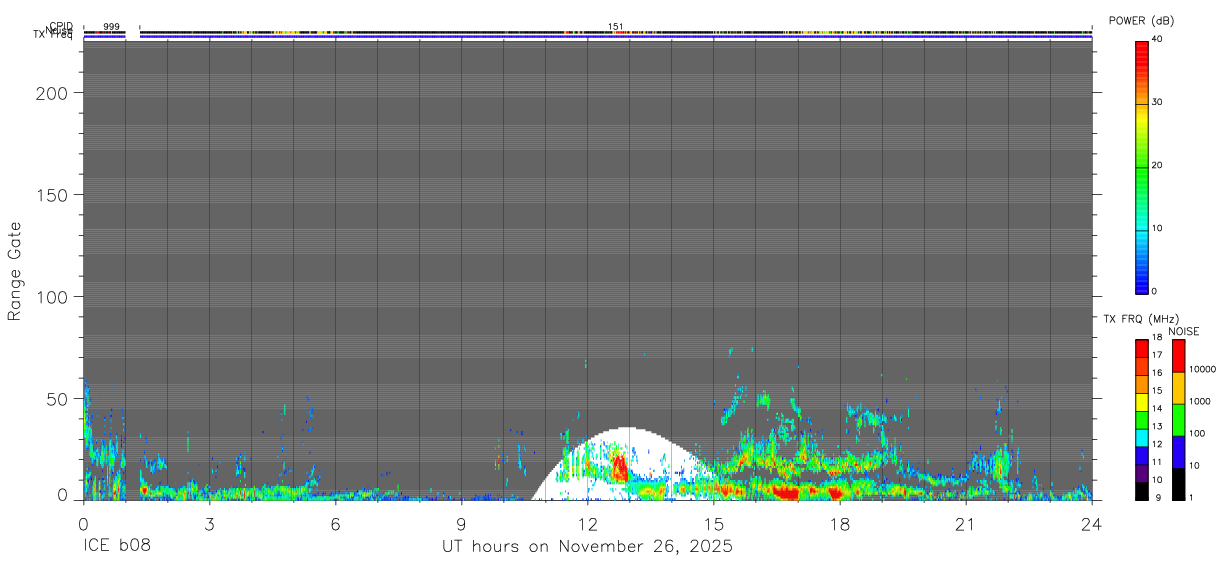Select the 10000 label on noise scale
Image resolution: width=1228 pixels, height=567 pixels.
pos(1202,369)
